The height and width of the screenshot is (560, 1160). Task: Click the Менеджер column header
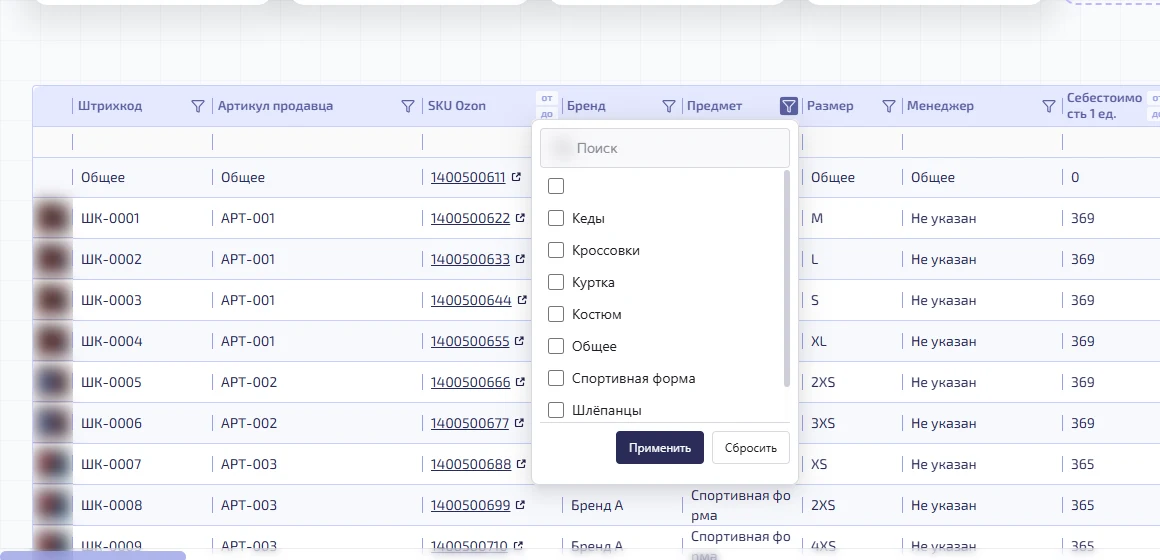(x=941, y=106)
